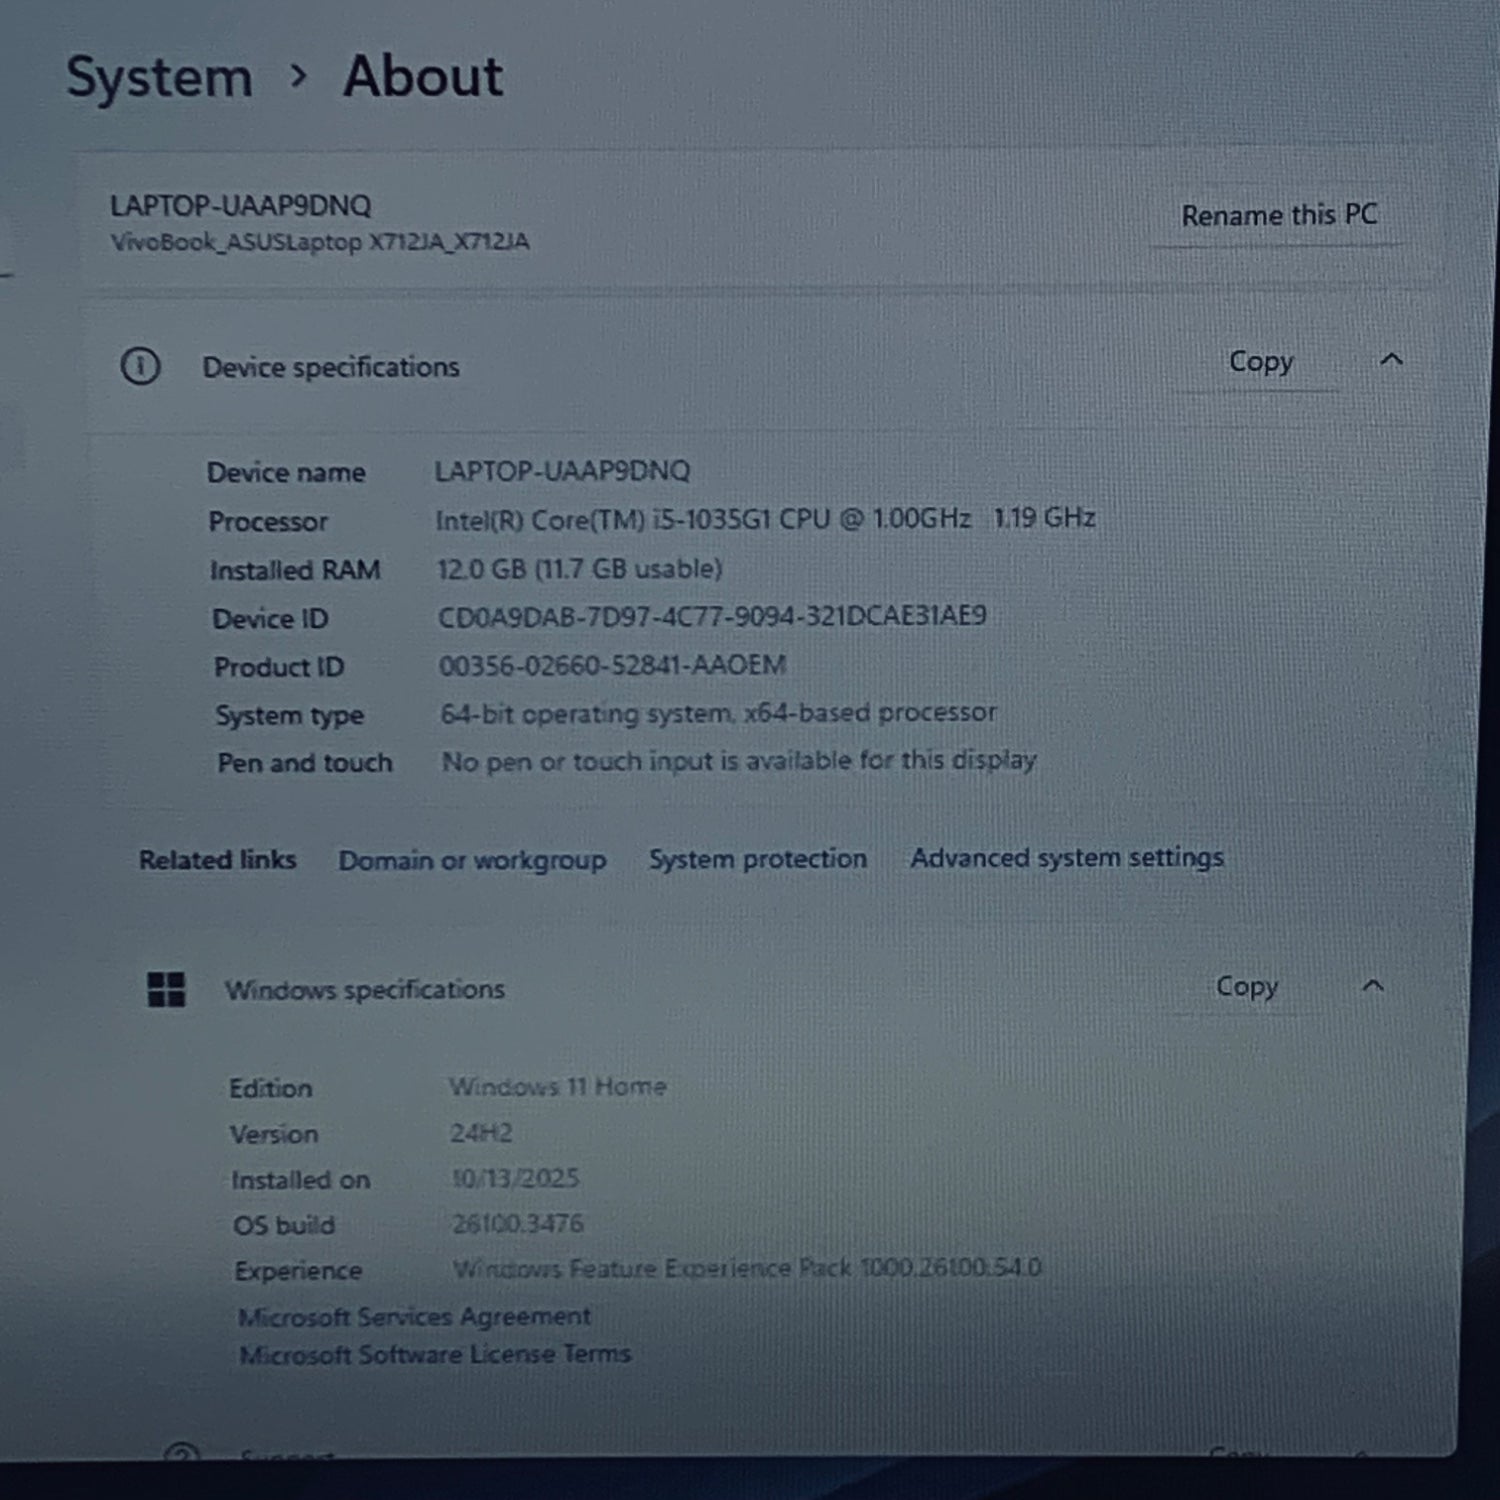Screen dimensions: 1500x1500
Task: Click Rename this PC button
Action: (1278, 215)
